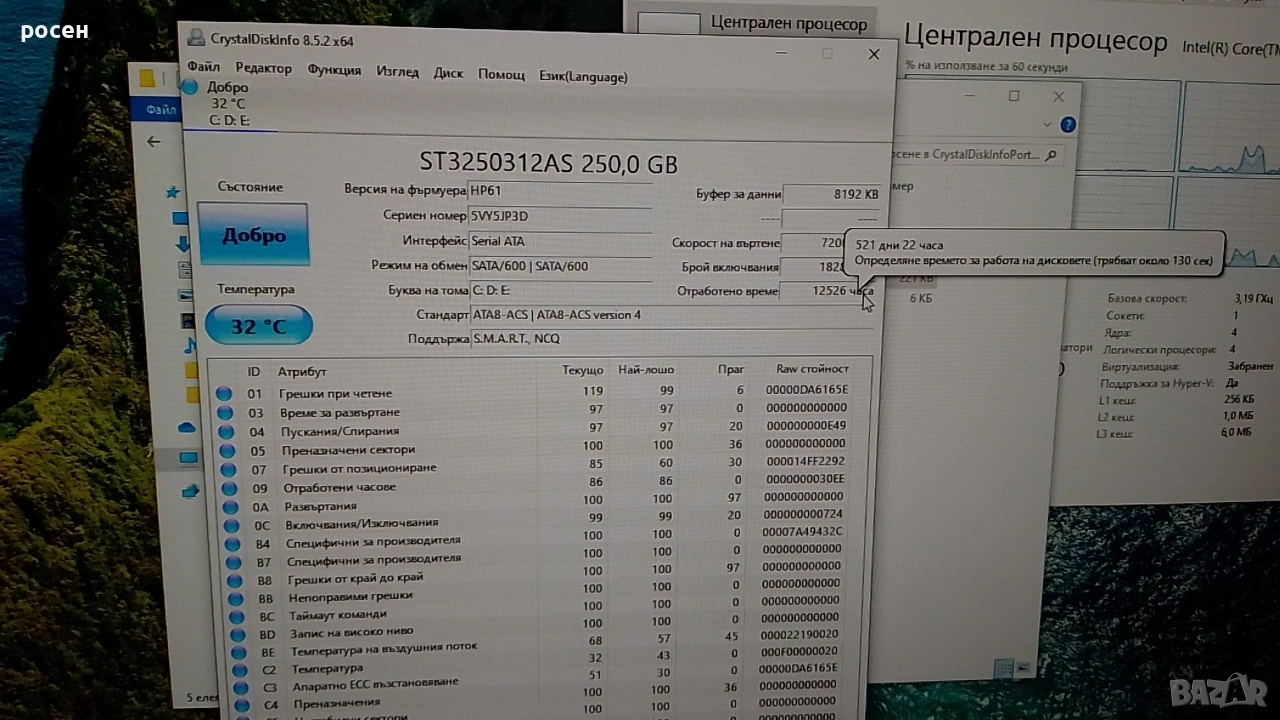Select the disk status icon above C: D: E:
Screen dimensions: 1280x720
tap(190, 88)
